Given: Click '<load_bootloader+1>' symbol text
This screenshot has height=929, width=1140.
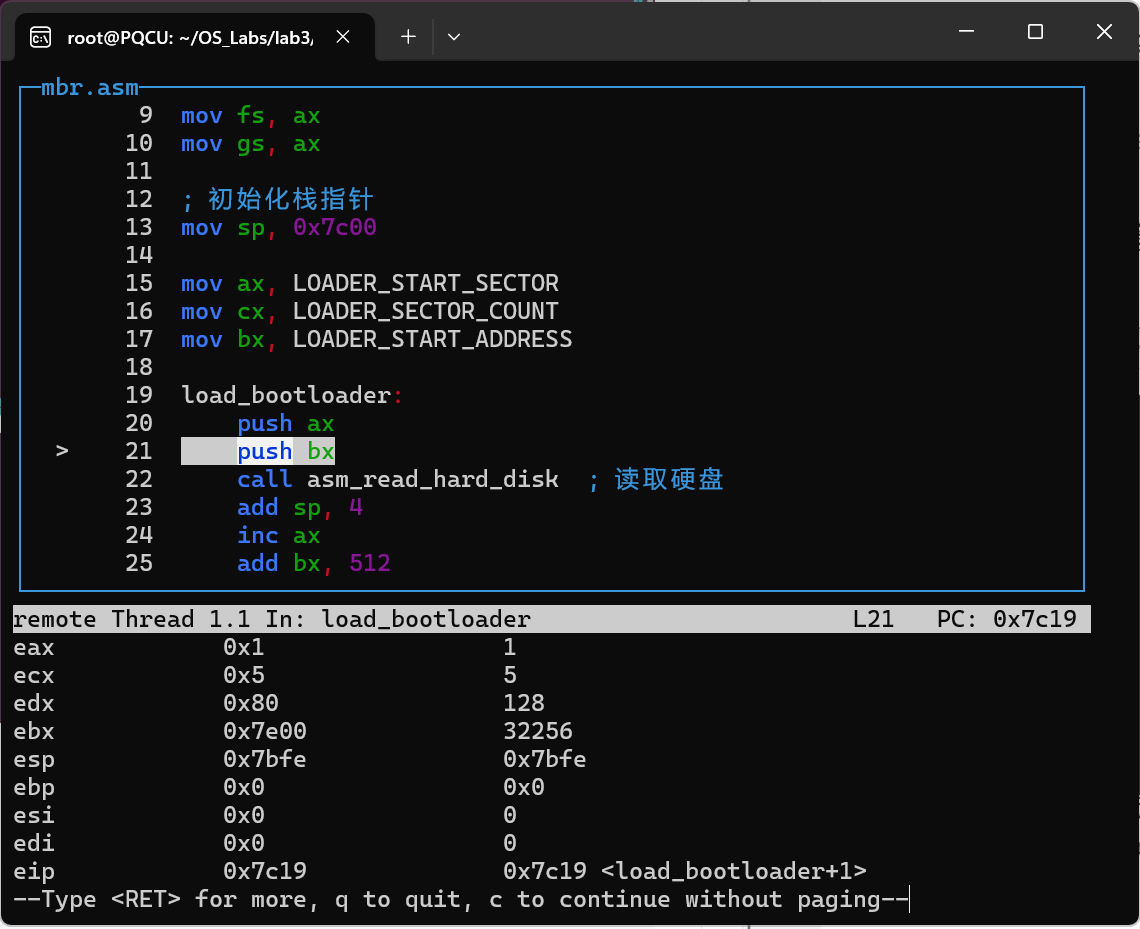Looking at the screenshot, I should (734, 872).
